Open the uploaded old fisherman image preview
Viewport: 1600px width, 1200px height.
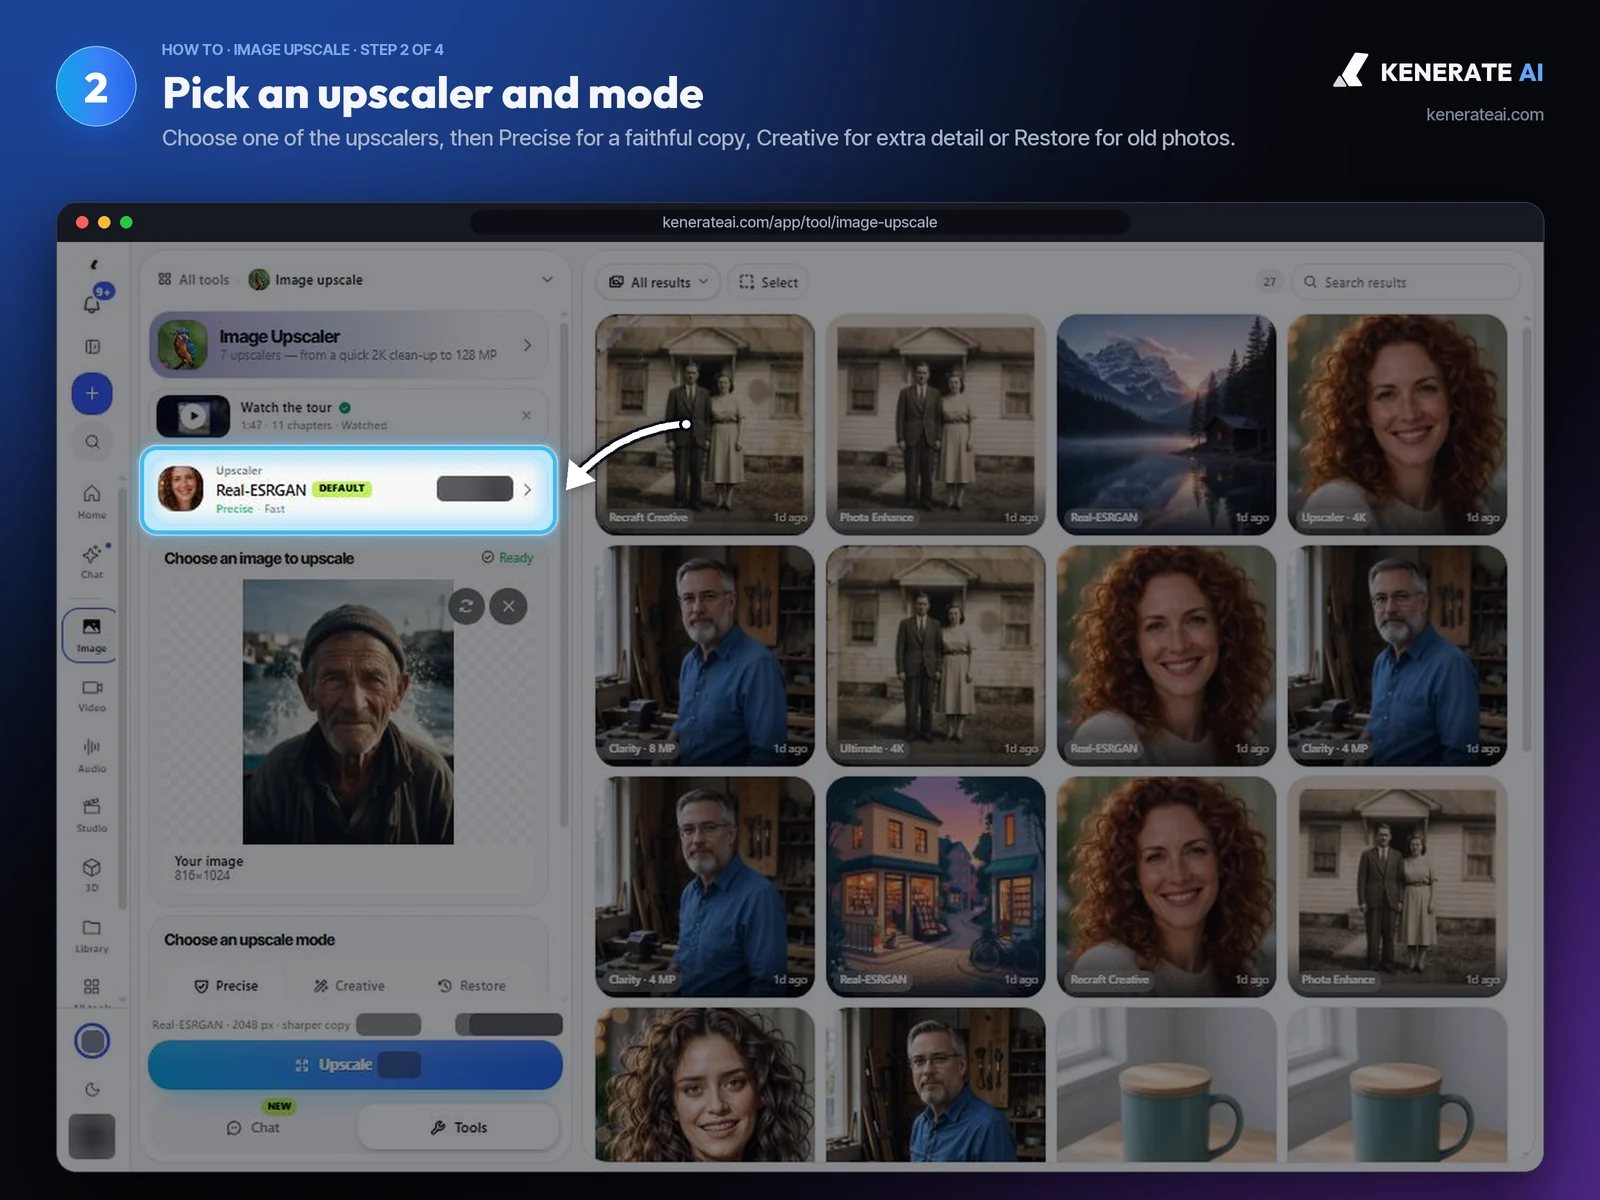[x=348, y=711]
